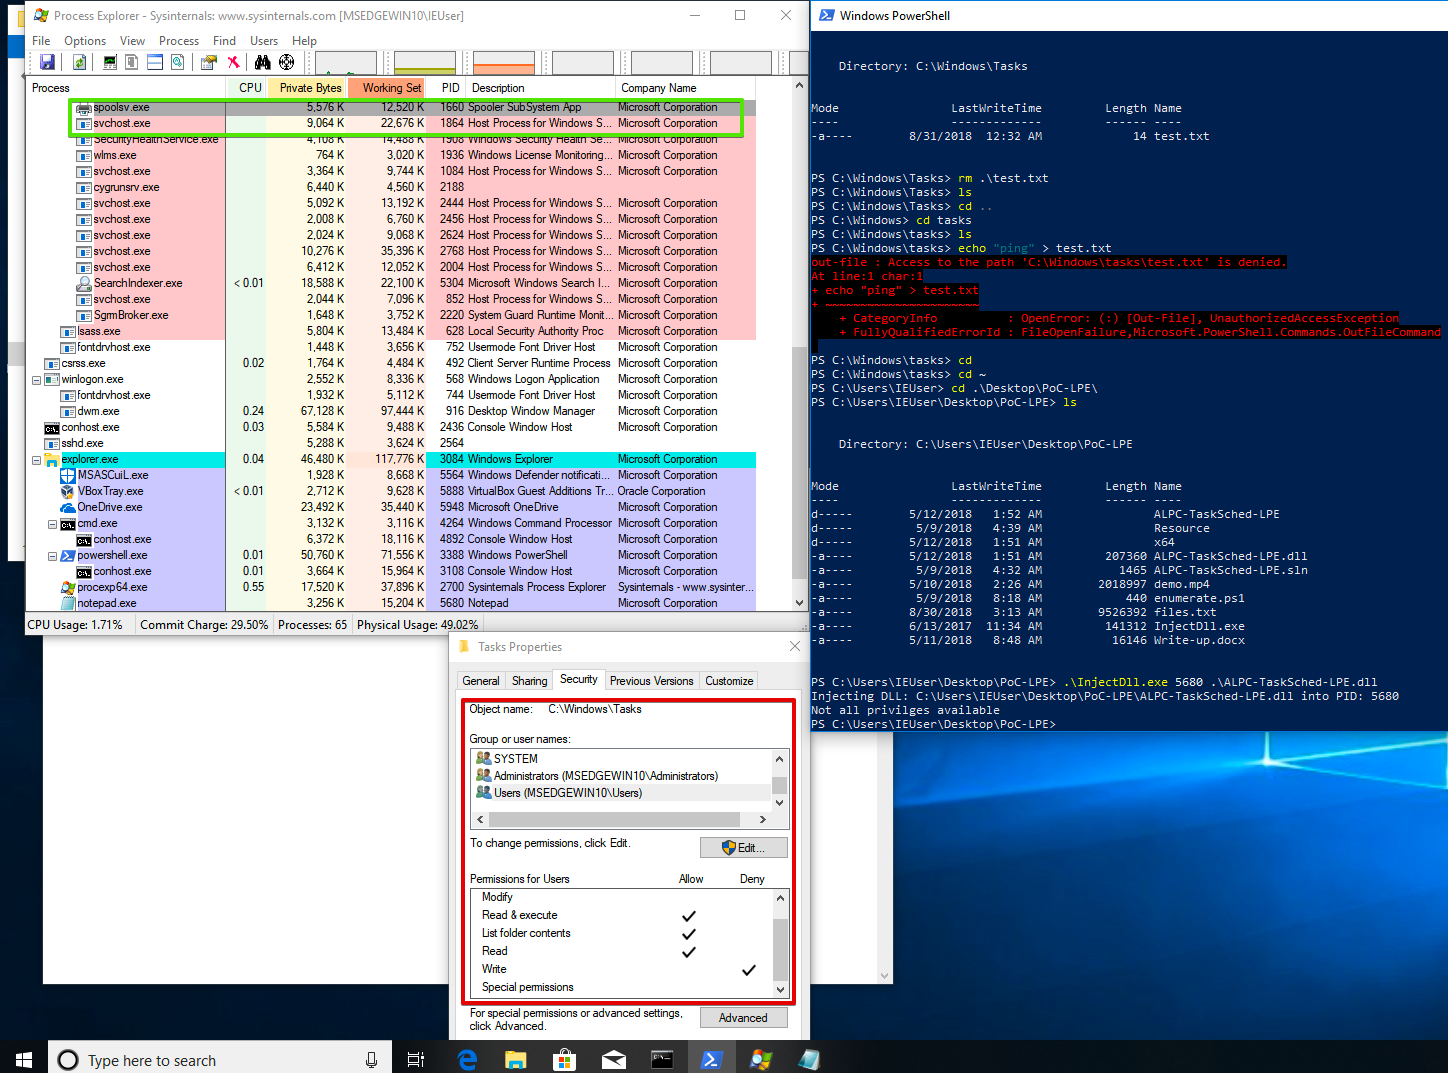Image resolution: width=1448 pixels, height=1073 pixels.
Task: Open the System Information graph icon
Action: [109, 61]
